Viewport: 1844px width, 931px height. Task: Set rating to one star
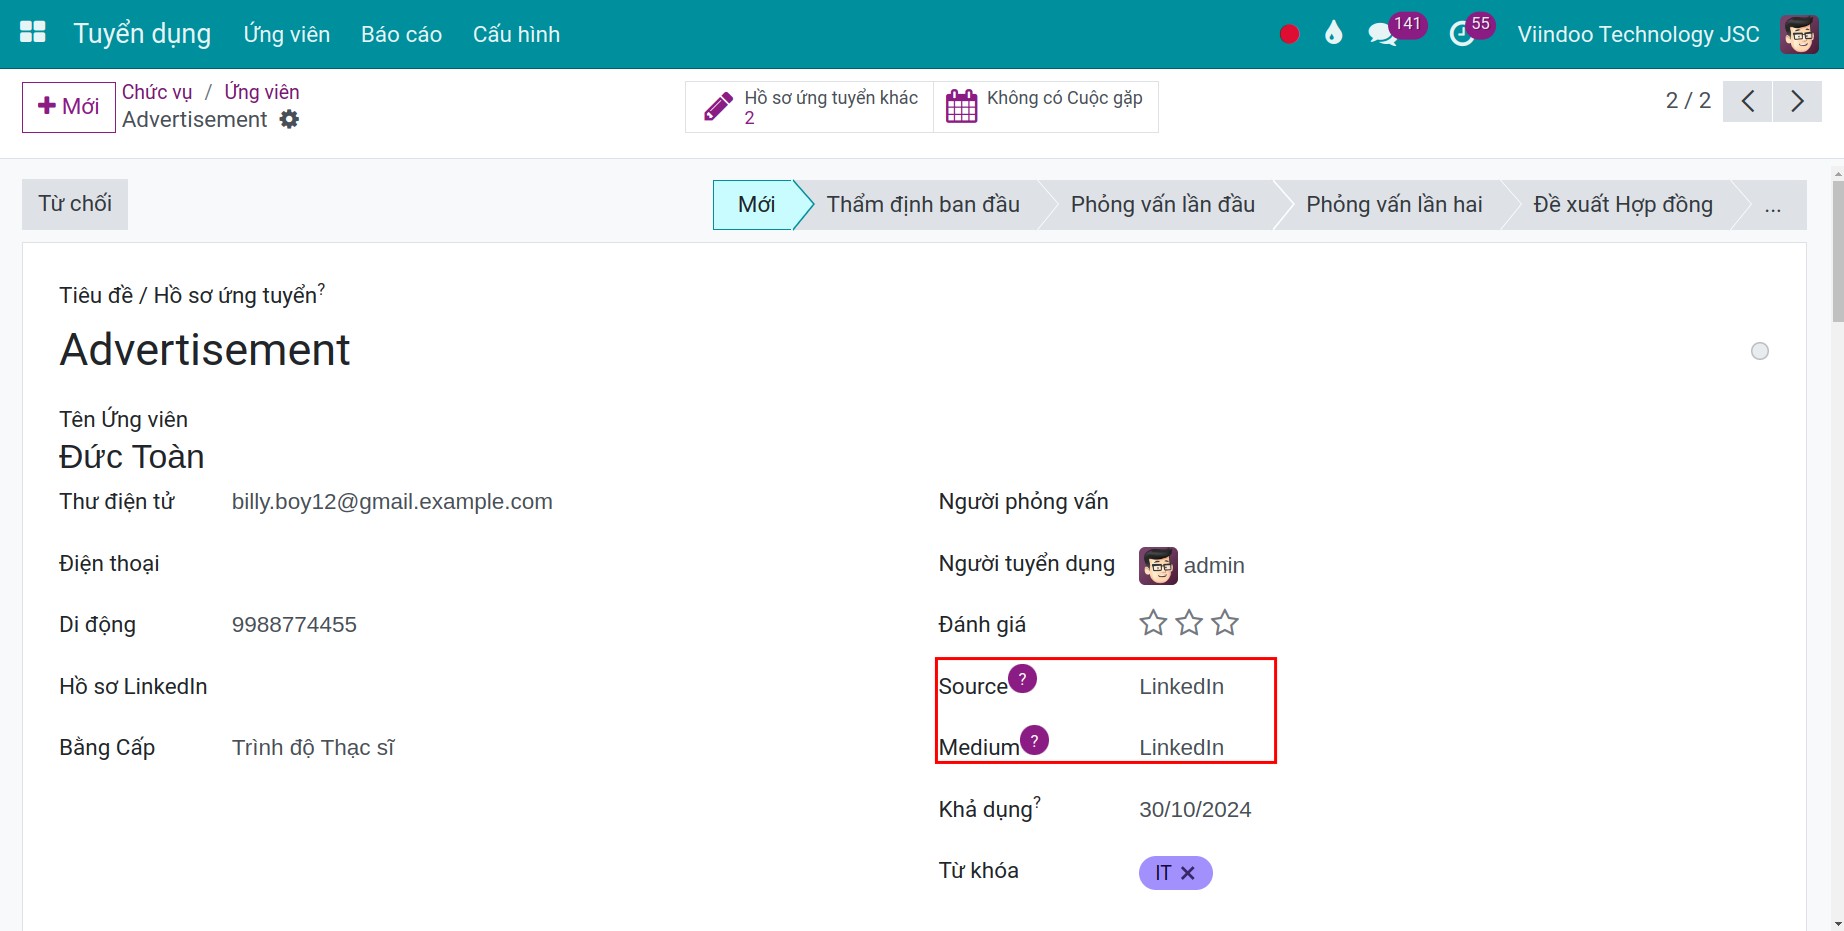click(x=1153, y=623)
